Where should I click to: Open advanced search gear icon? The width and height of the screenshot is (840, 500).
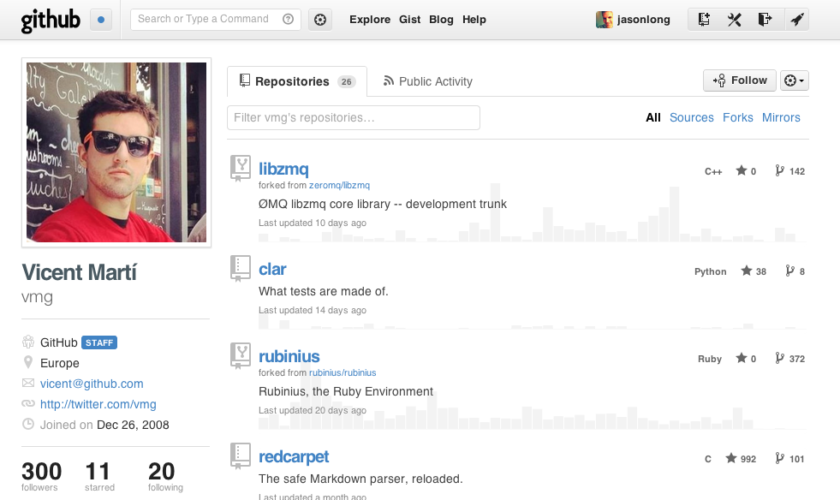[320, 19]
